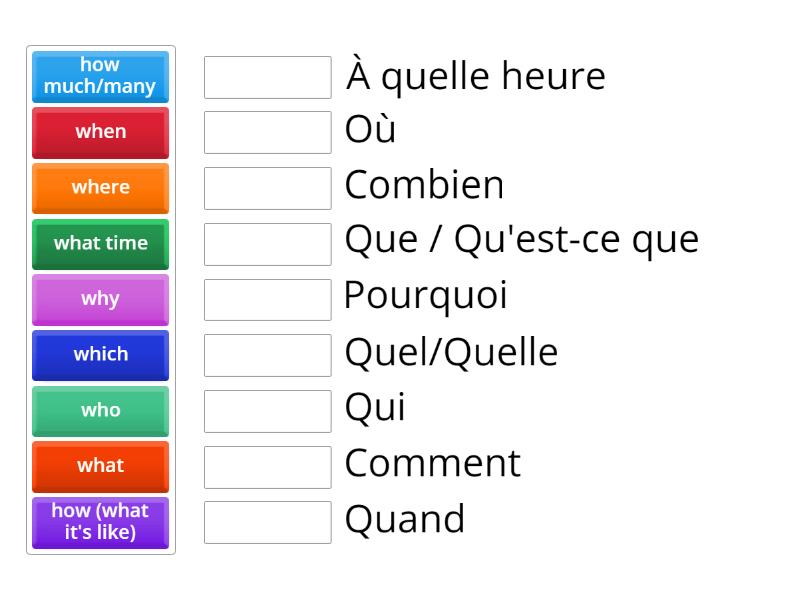
Task: Select the 'who' green tile
Action: (100, 411)
